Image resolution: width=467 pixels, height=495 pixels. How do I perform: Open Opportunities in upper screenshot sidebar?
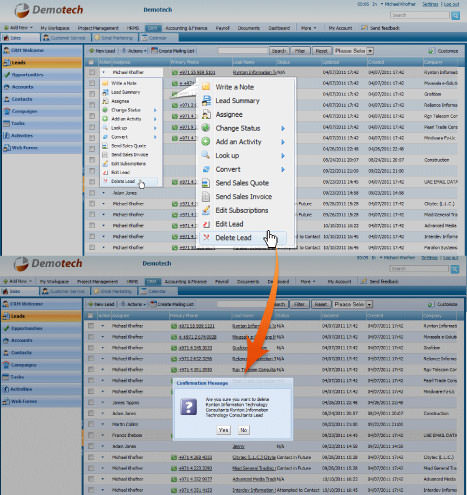(42, 75)
